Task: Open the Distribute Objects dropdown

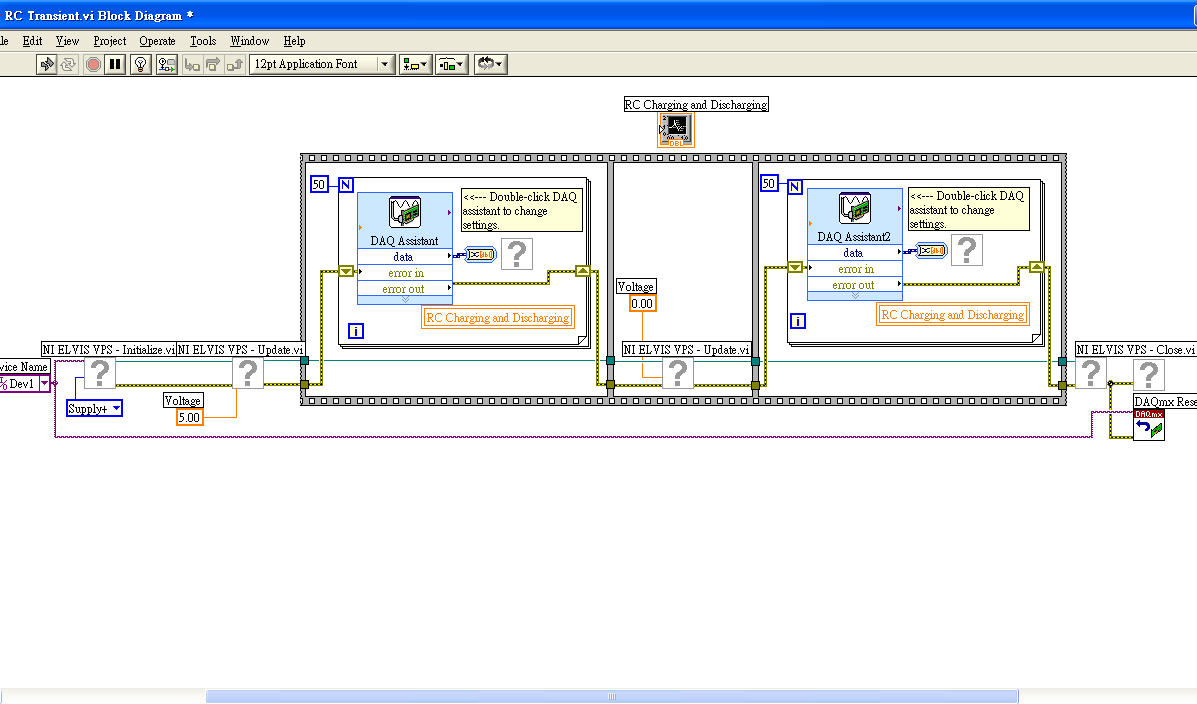Action: point(451,64)
